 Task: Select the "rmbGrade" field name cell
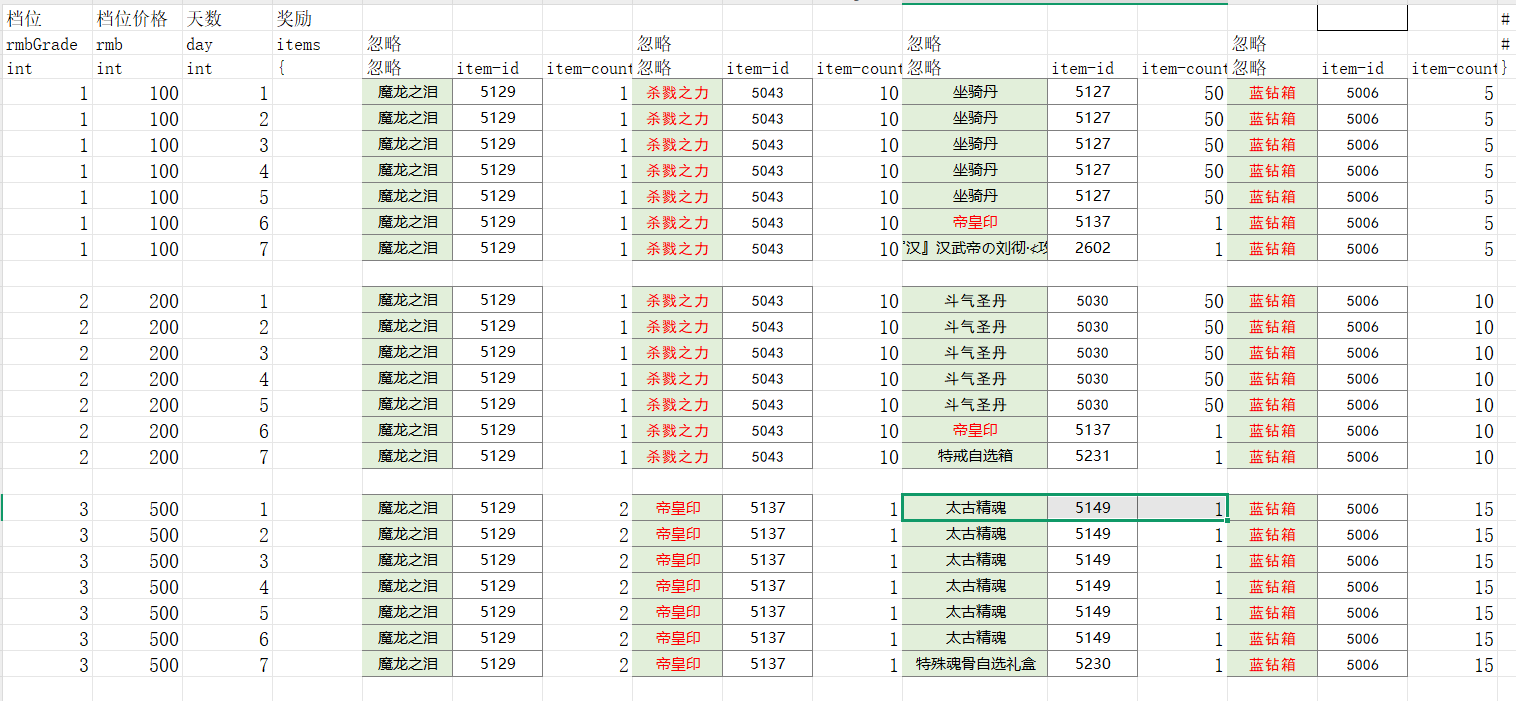pyautogui.click(x=47, y=44)
